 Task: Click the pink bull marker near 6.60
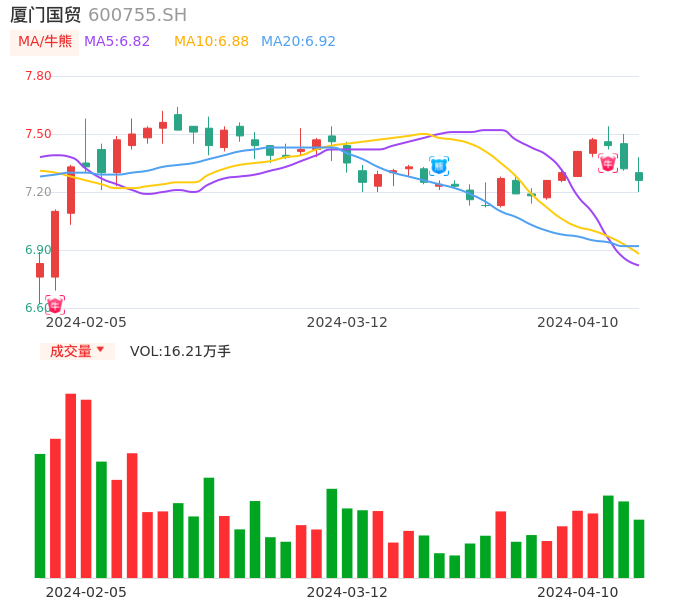[55, 305]
